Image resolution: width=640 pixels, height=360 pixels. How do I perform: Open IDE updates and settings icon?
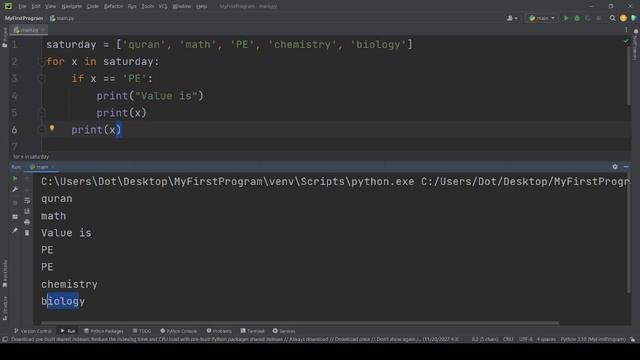pyautogui.click(x=623, y=18)
